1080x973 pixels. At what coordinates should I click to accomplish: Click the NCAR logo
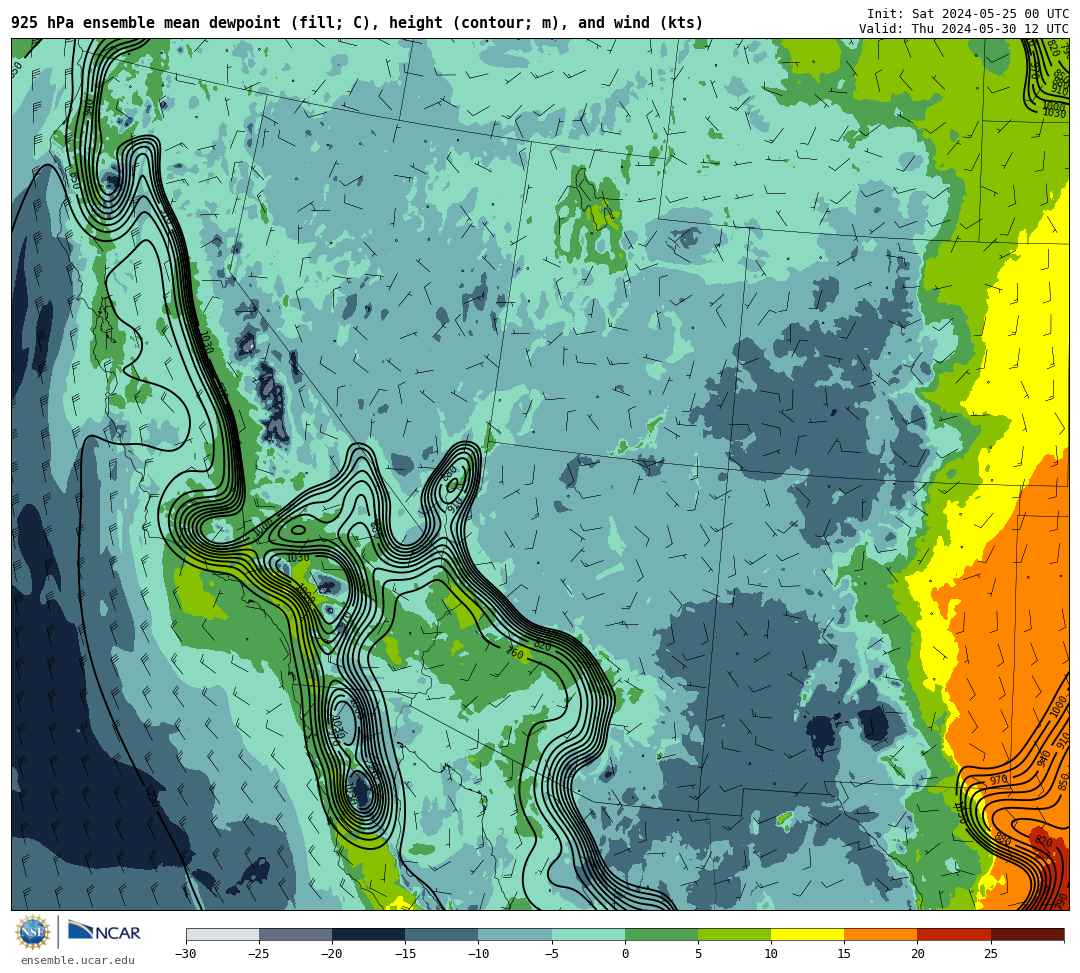coord(104,932)
